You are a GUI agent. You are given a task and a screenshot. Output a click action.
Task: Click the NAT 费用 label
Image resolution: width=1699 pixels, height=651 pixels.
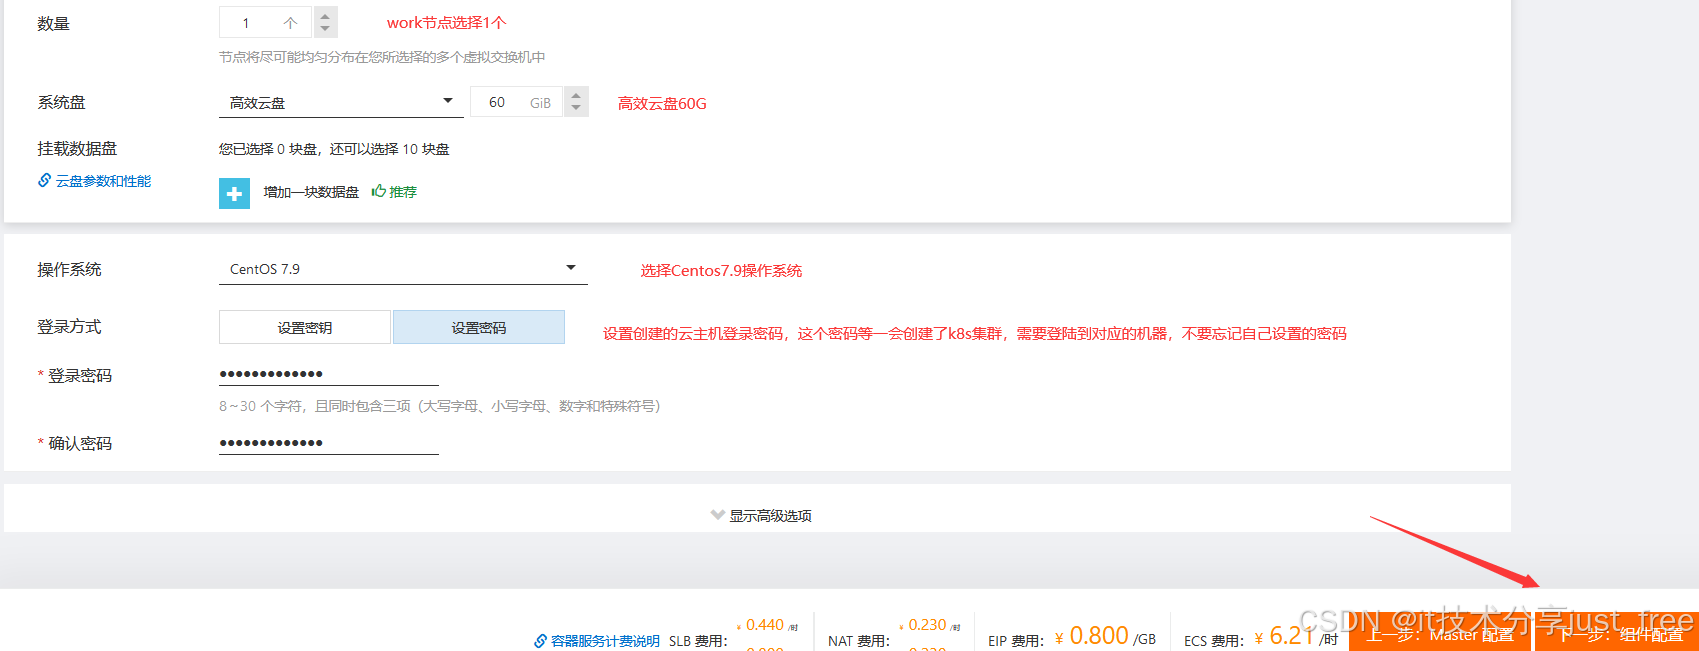pos(859,641)
